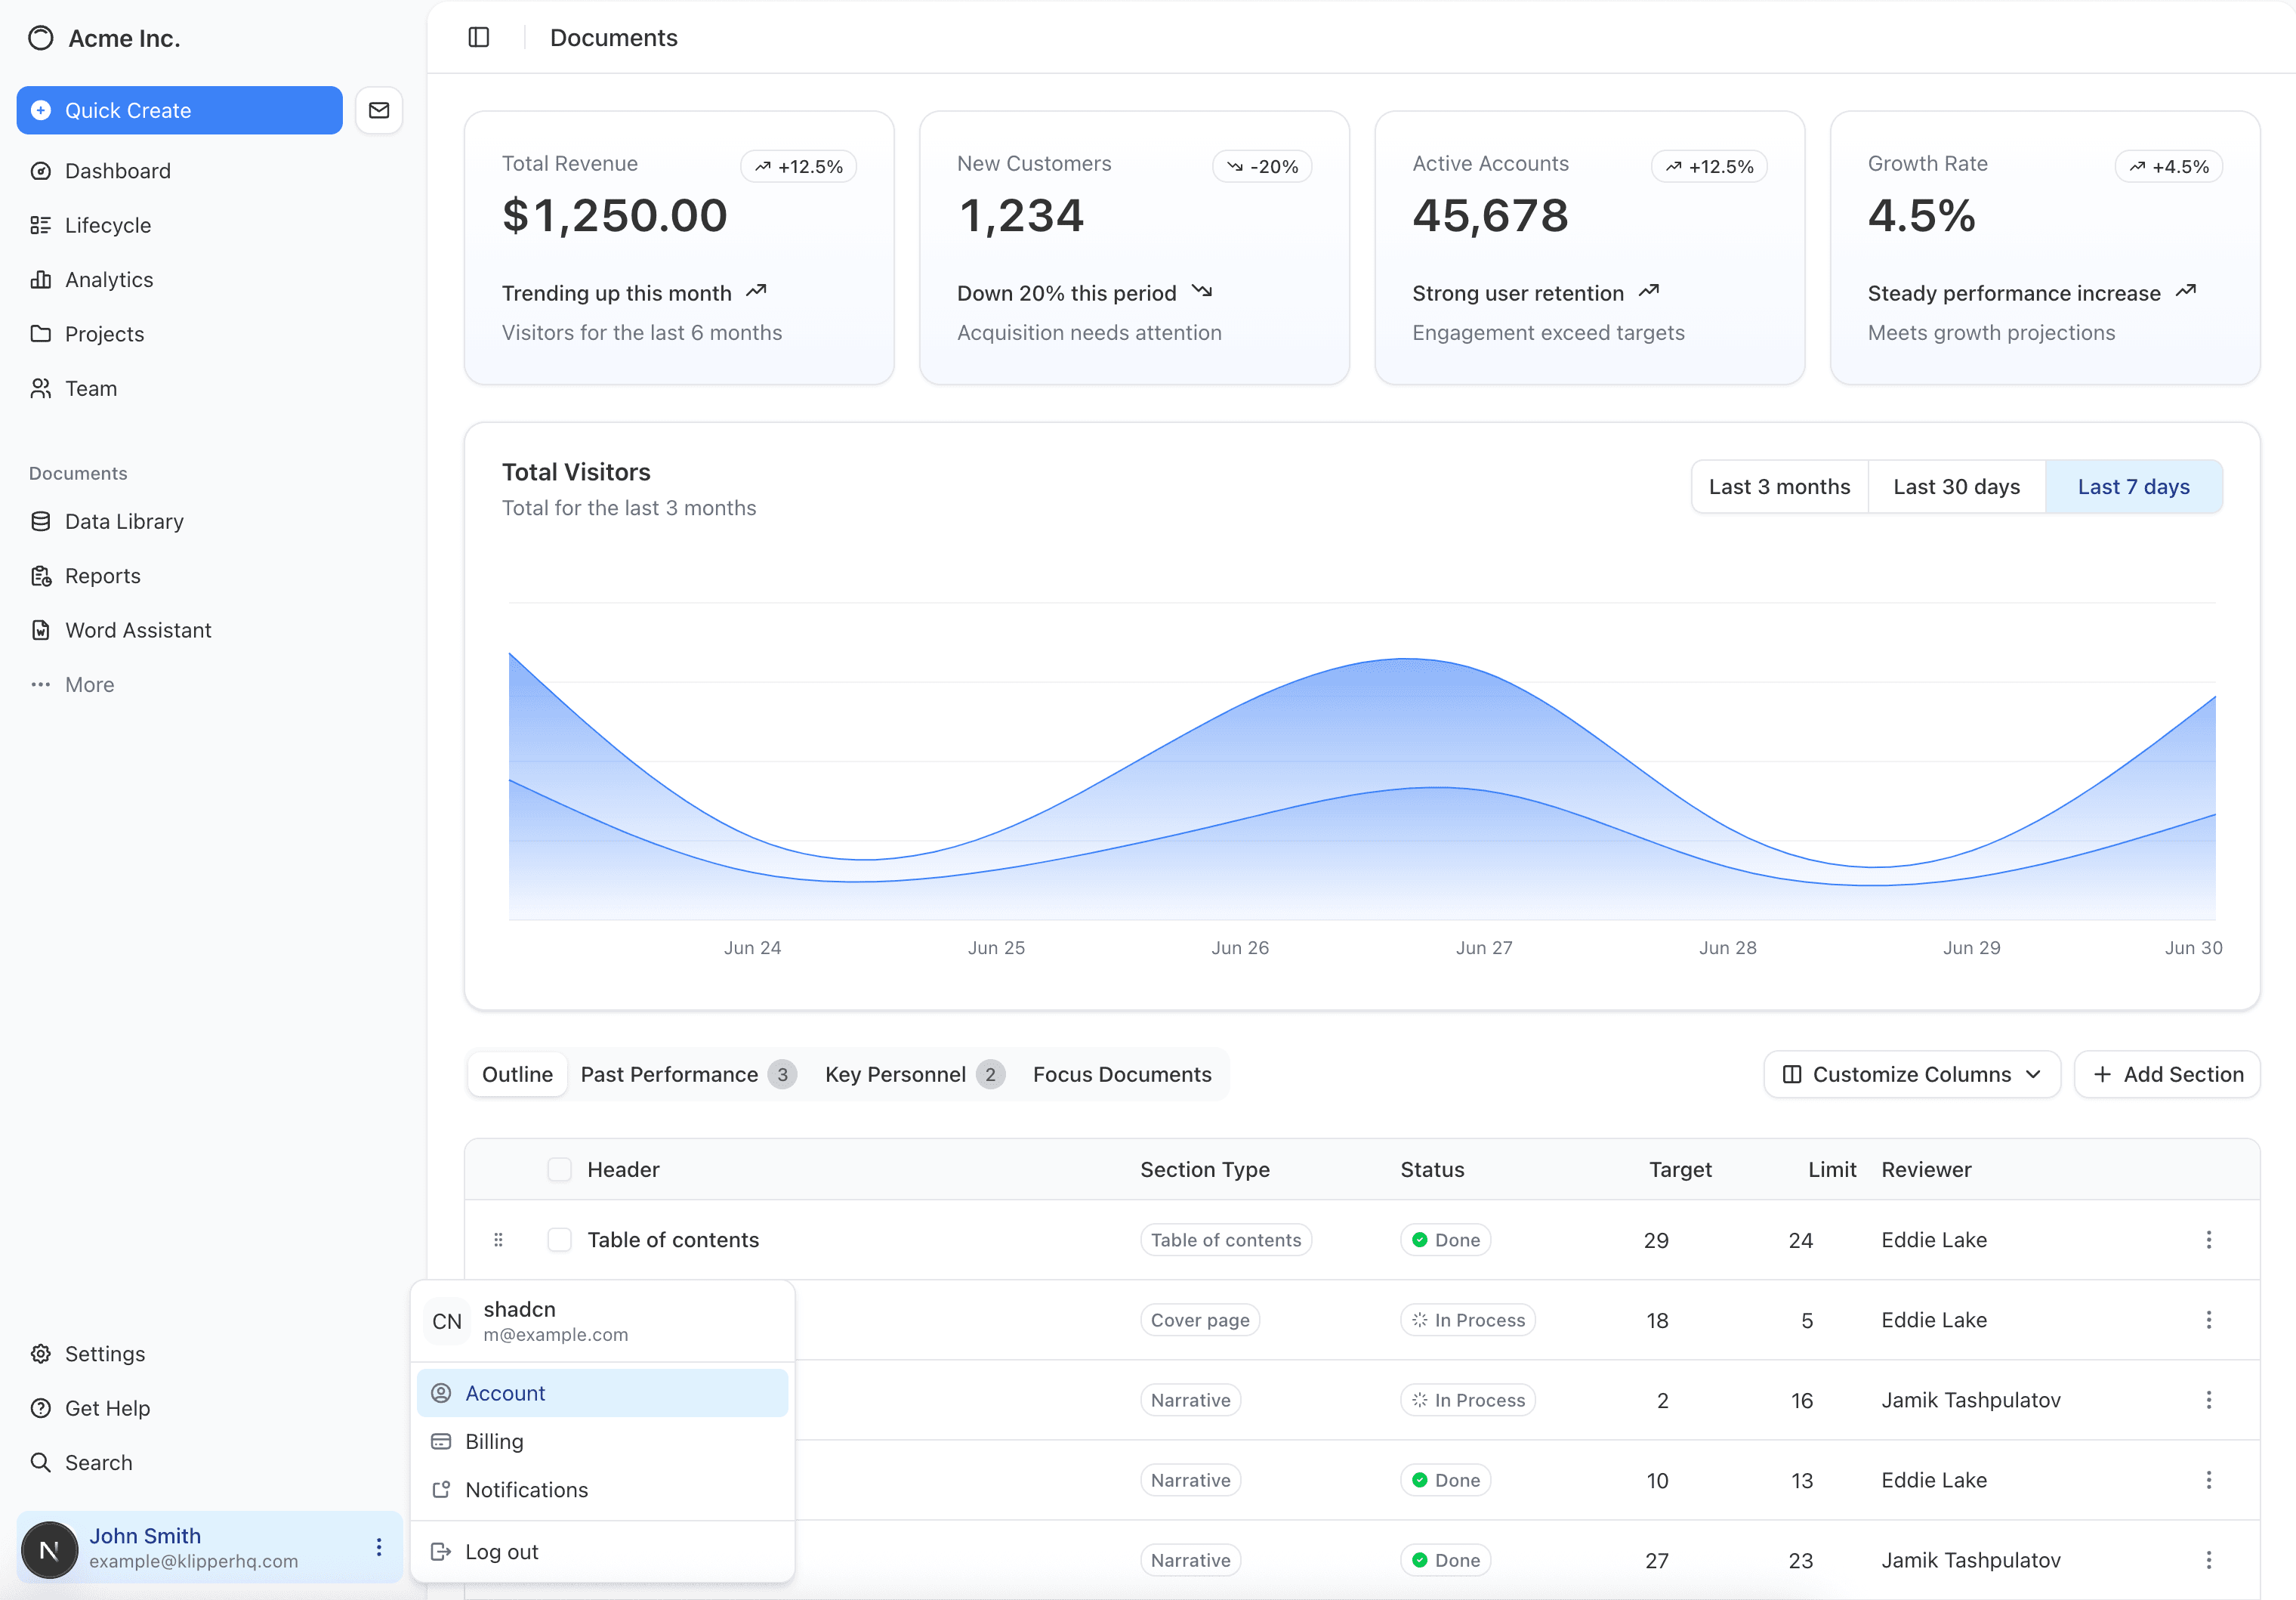Open row actions menu for Table of contents

coord(2208,1239)
